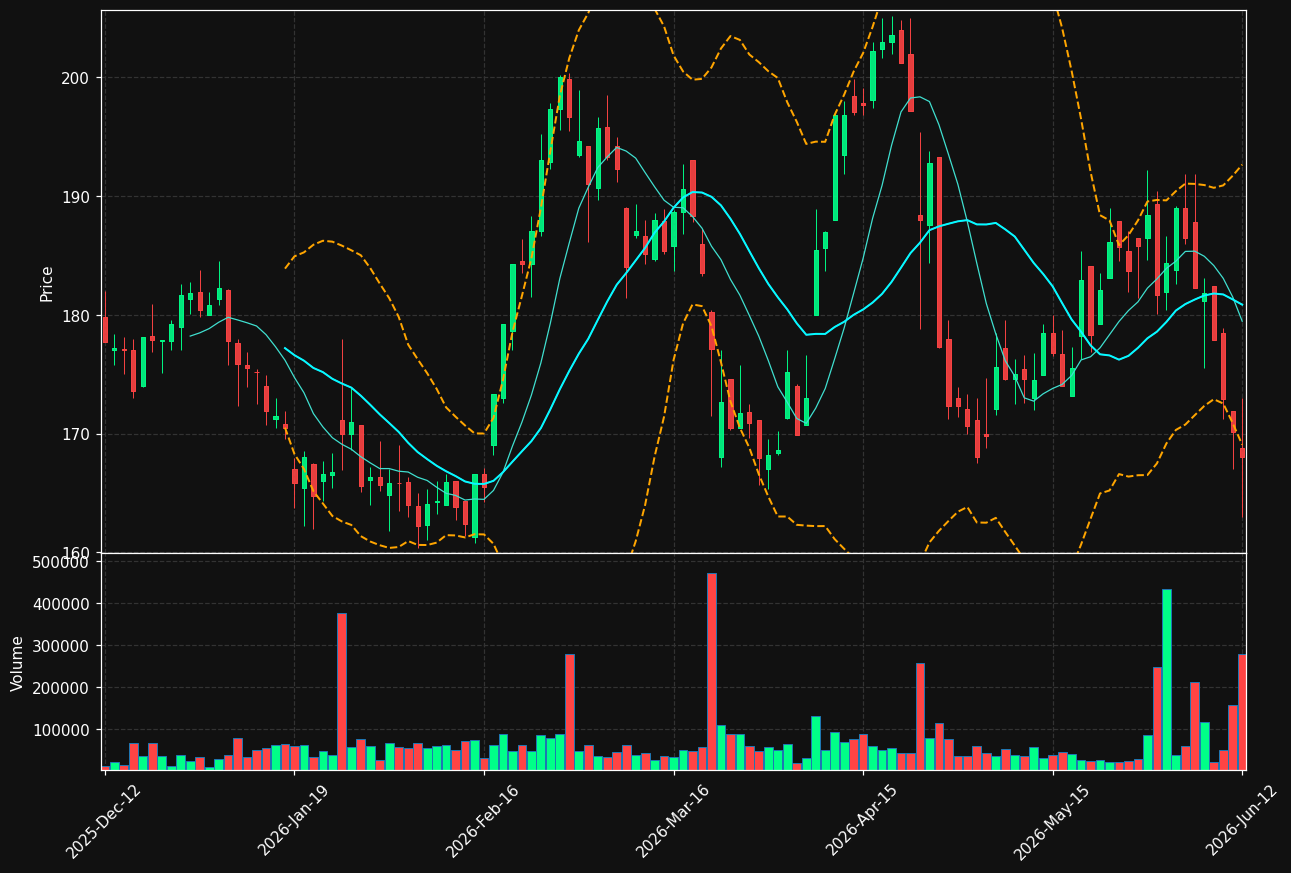The image size is (1291, 873).
Task: Click the 170 price tick label
Action: point(76,435)
